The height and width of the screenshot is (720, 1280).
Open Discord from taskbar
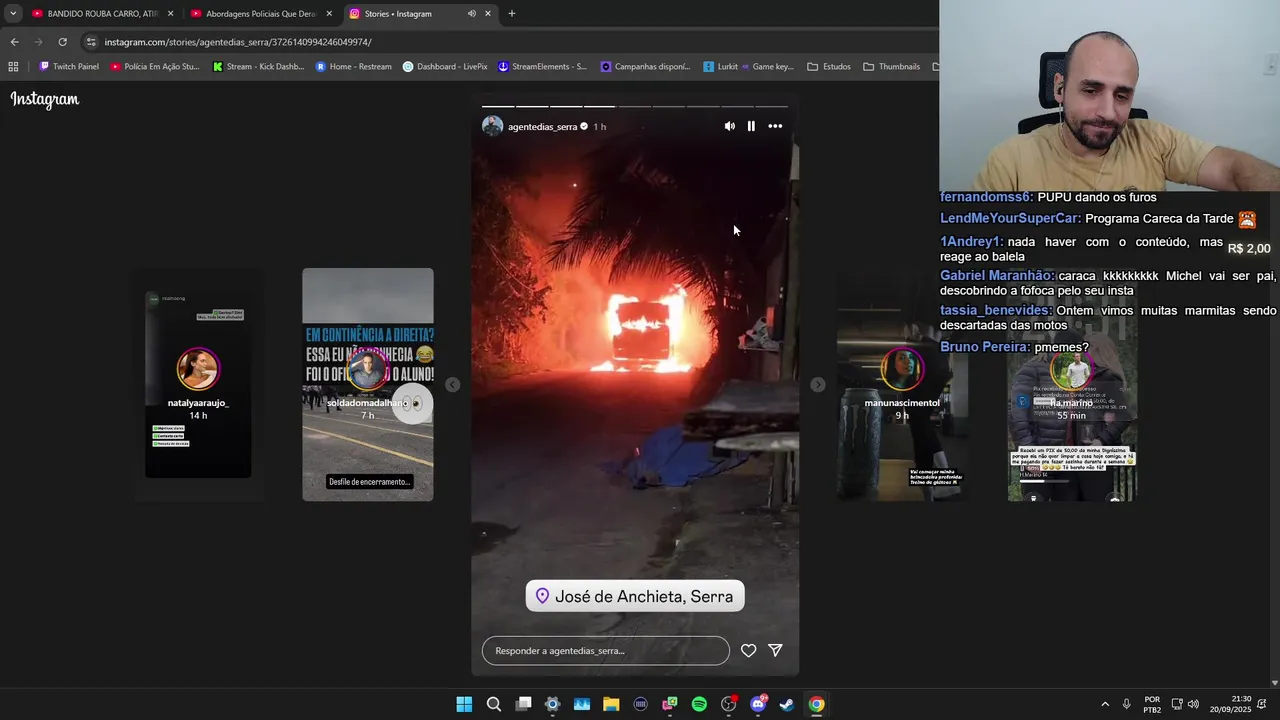(x=758, y=704)
